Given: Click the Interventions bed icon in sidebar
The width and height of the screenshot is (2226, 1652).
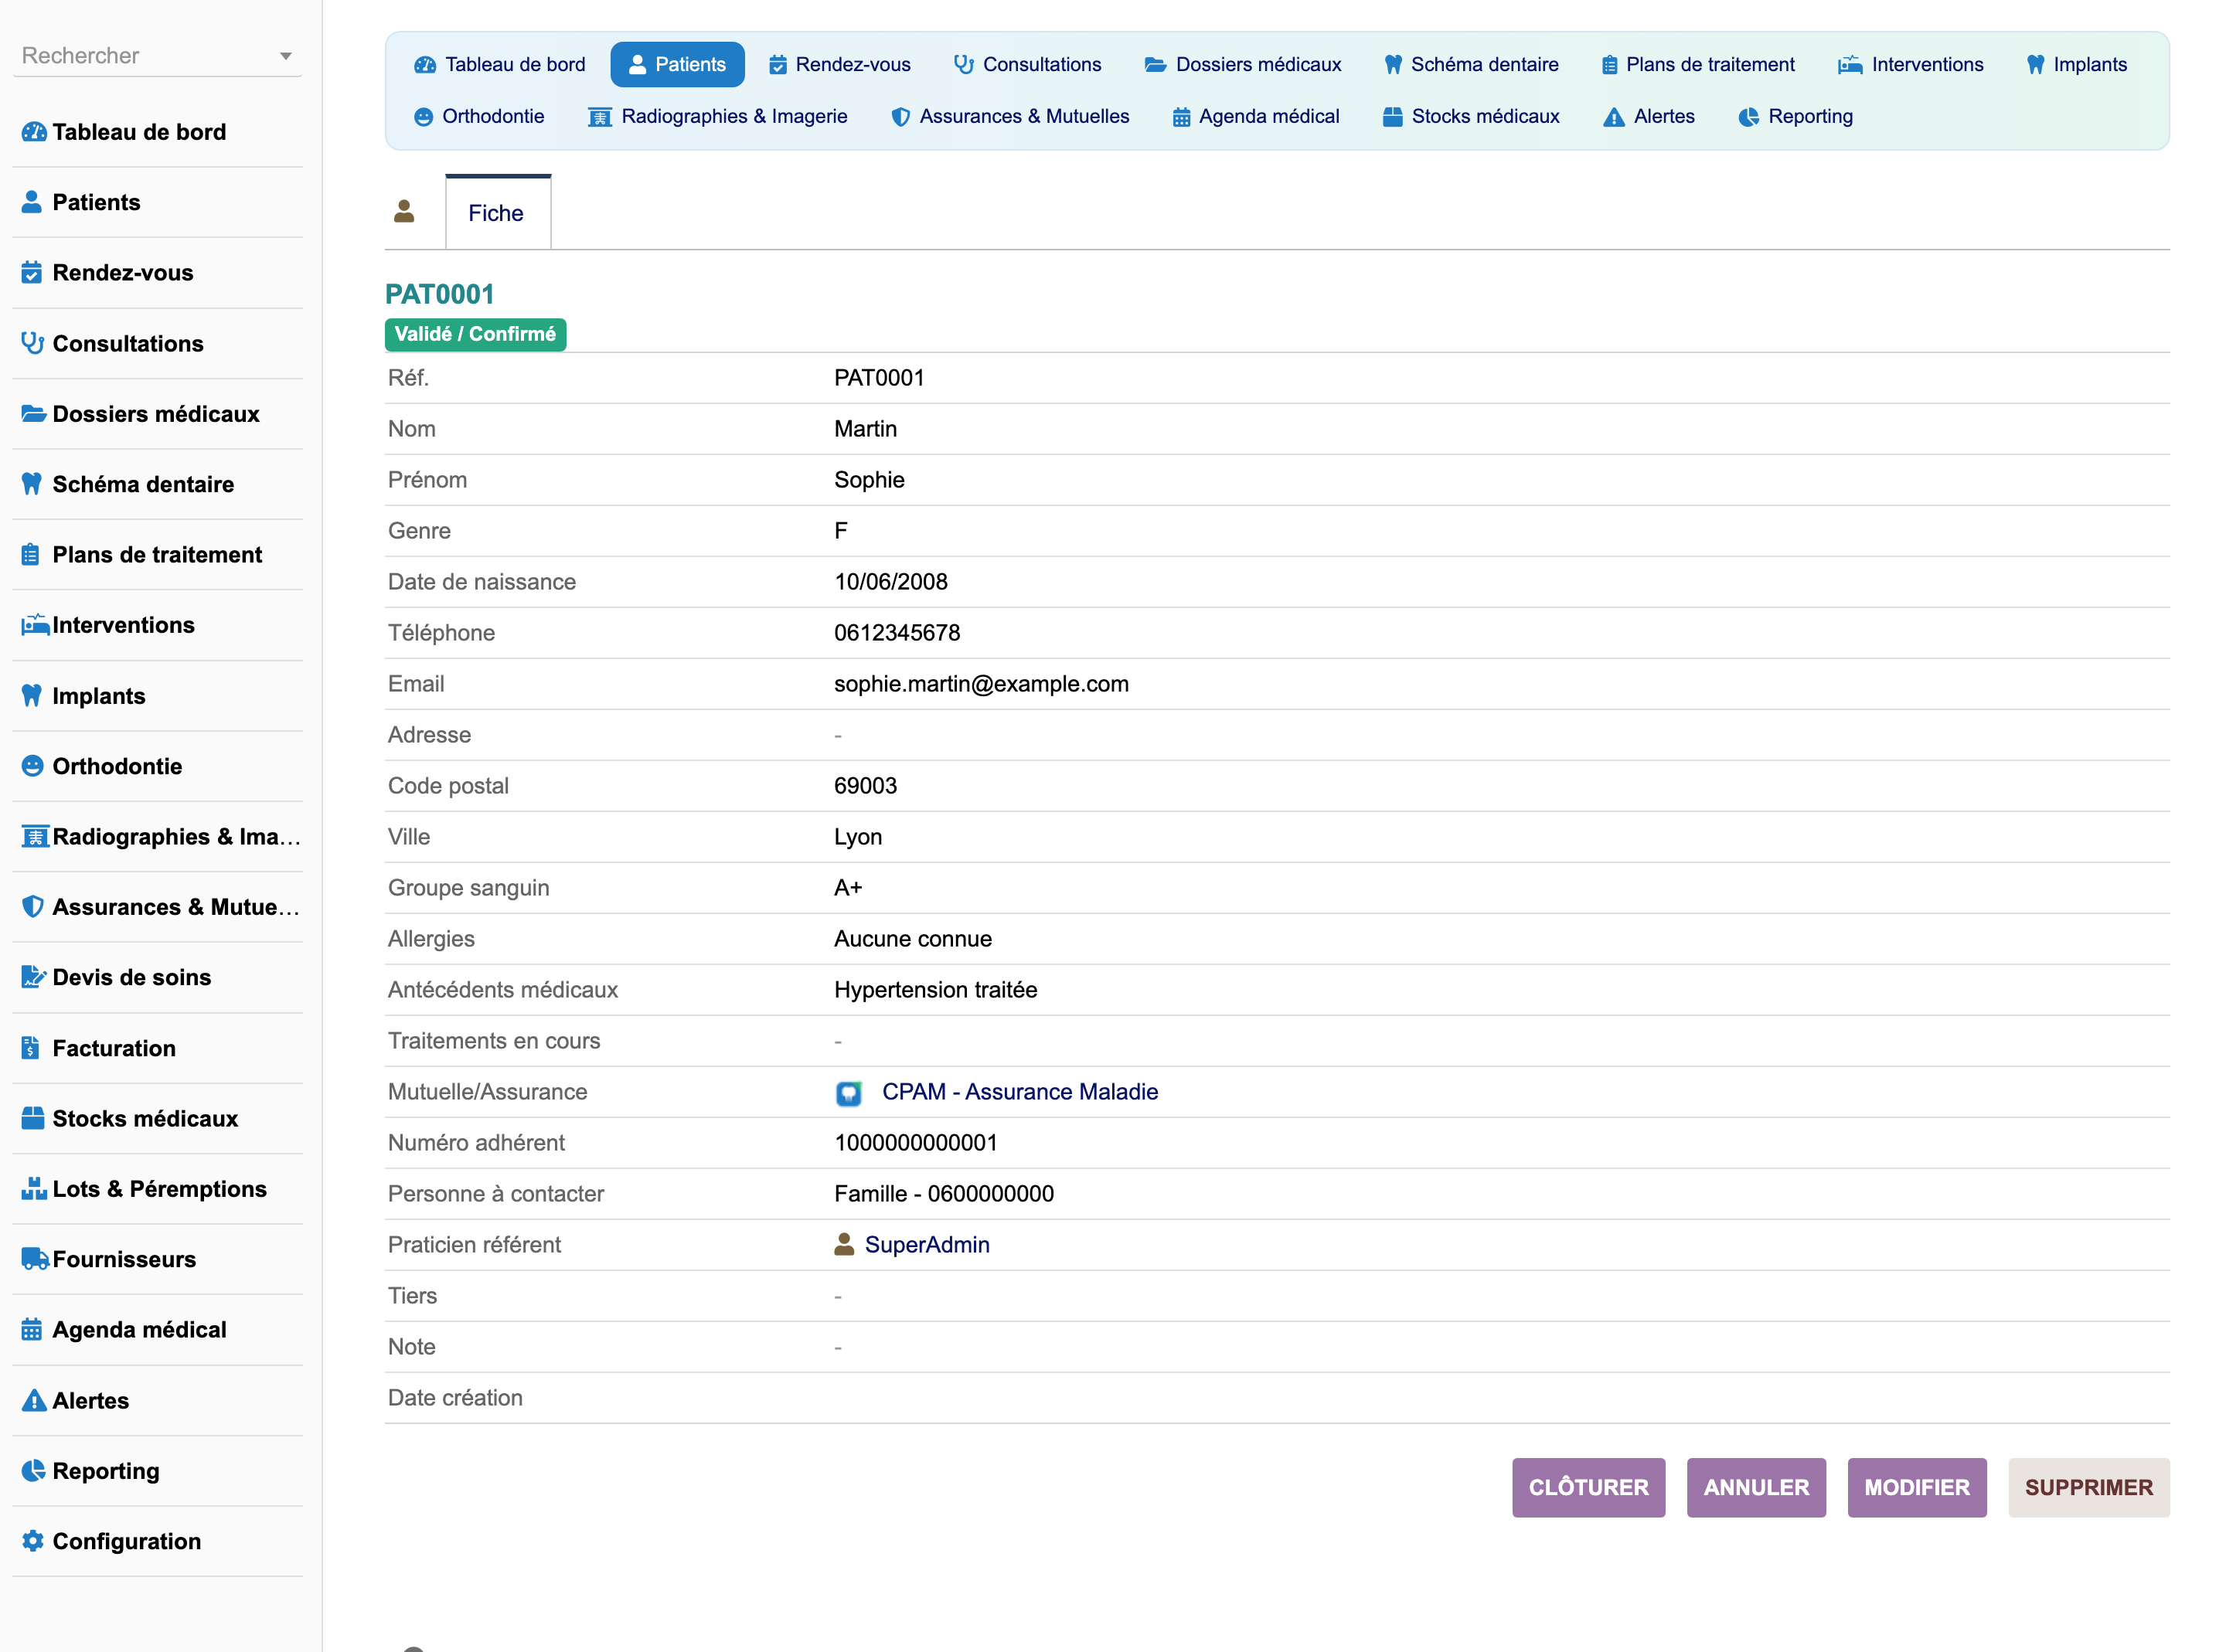Looking at the screenshot, I should click(35, 625).
